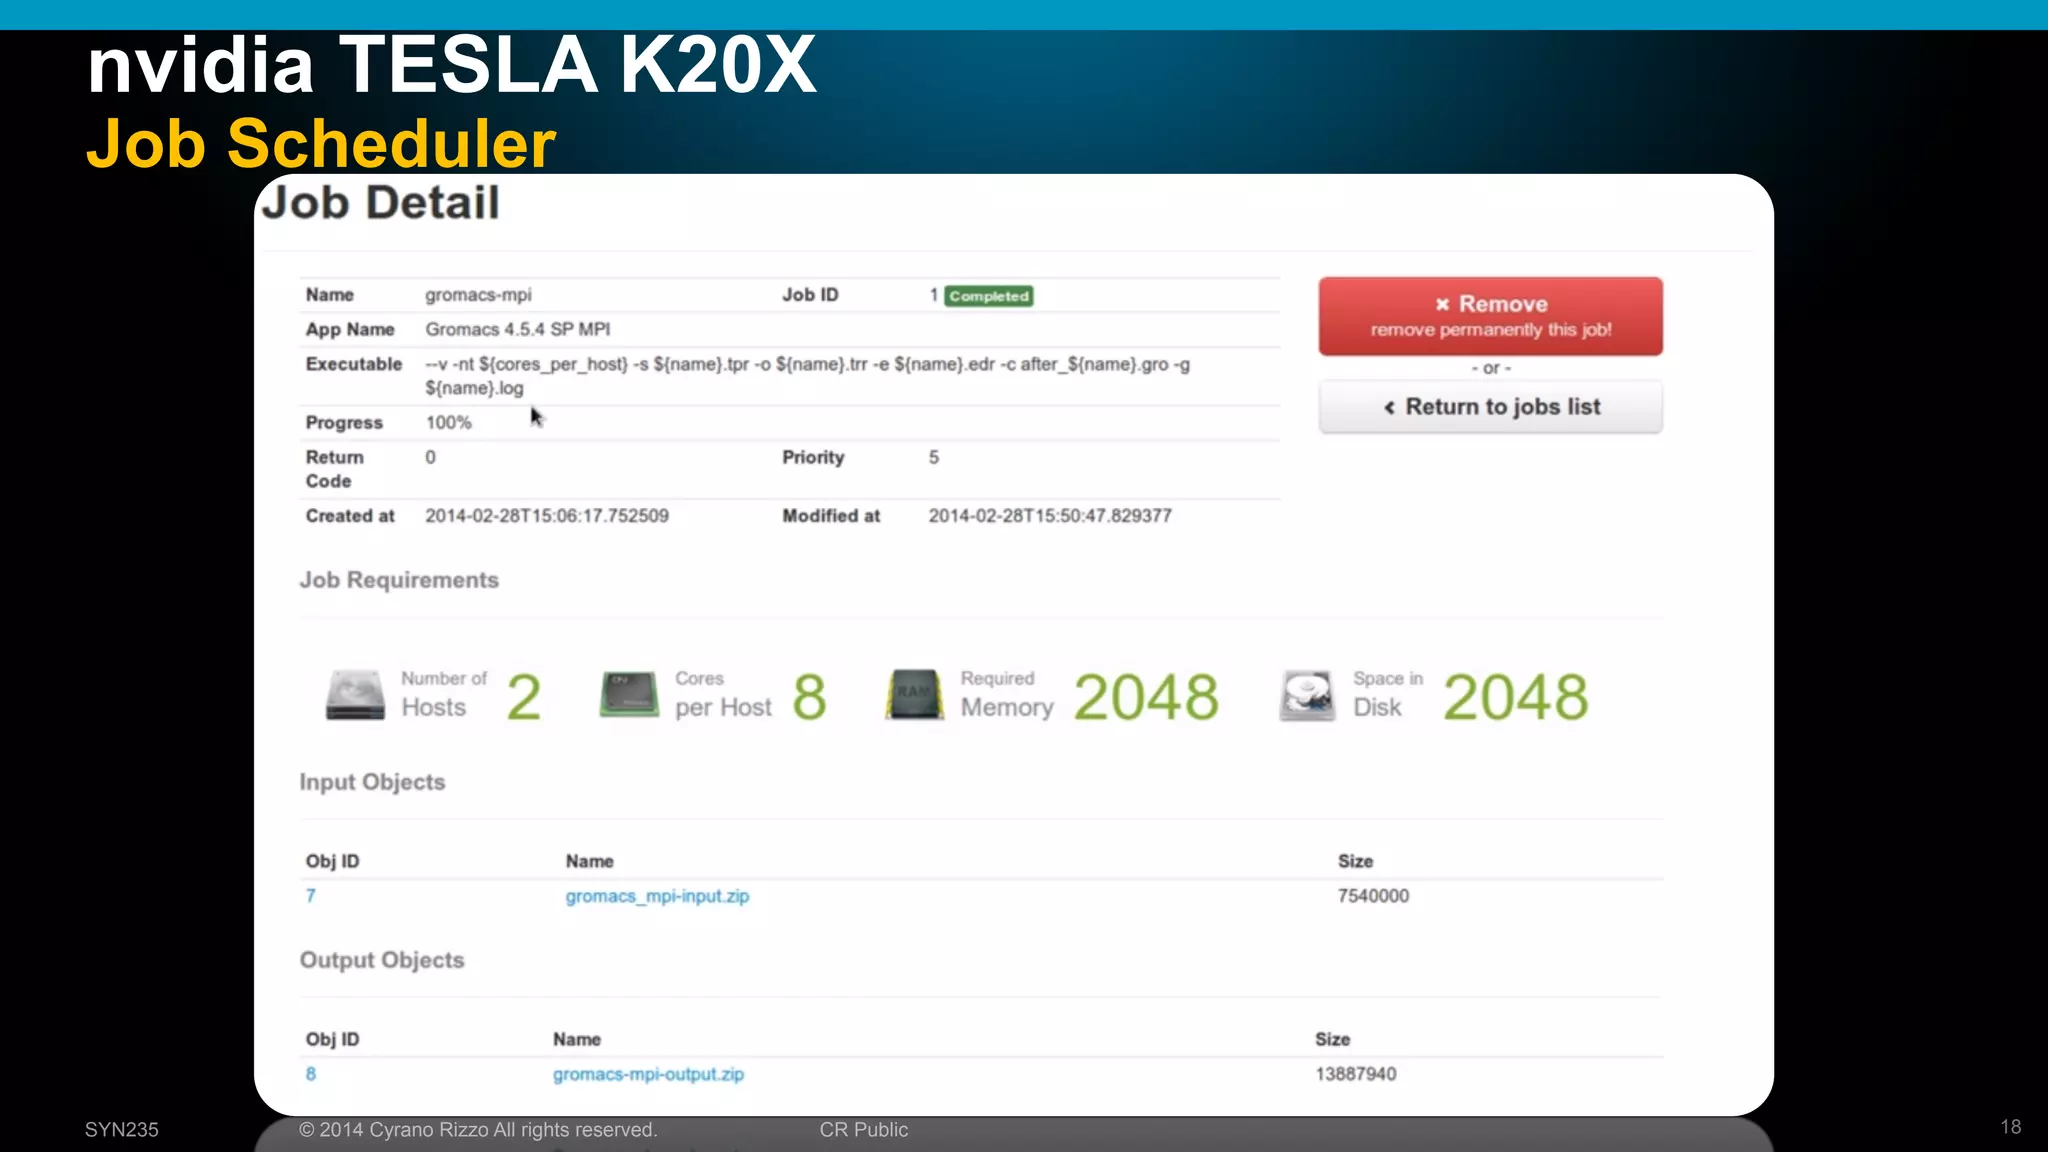Select App Name Gromacs 4.5.4 SP MPI
This screenshot has height=1152, width=2048.
coord(517,329)
